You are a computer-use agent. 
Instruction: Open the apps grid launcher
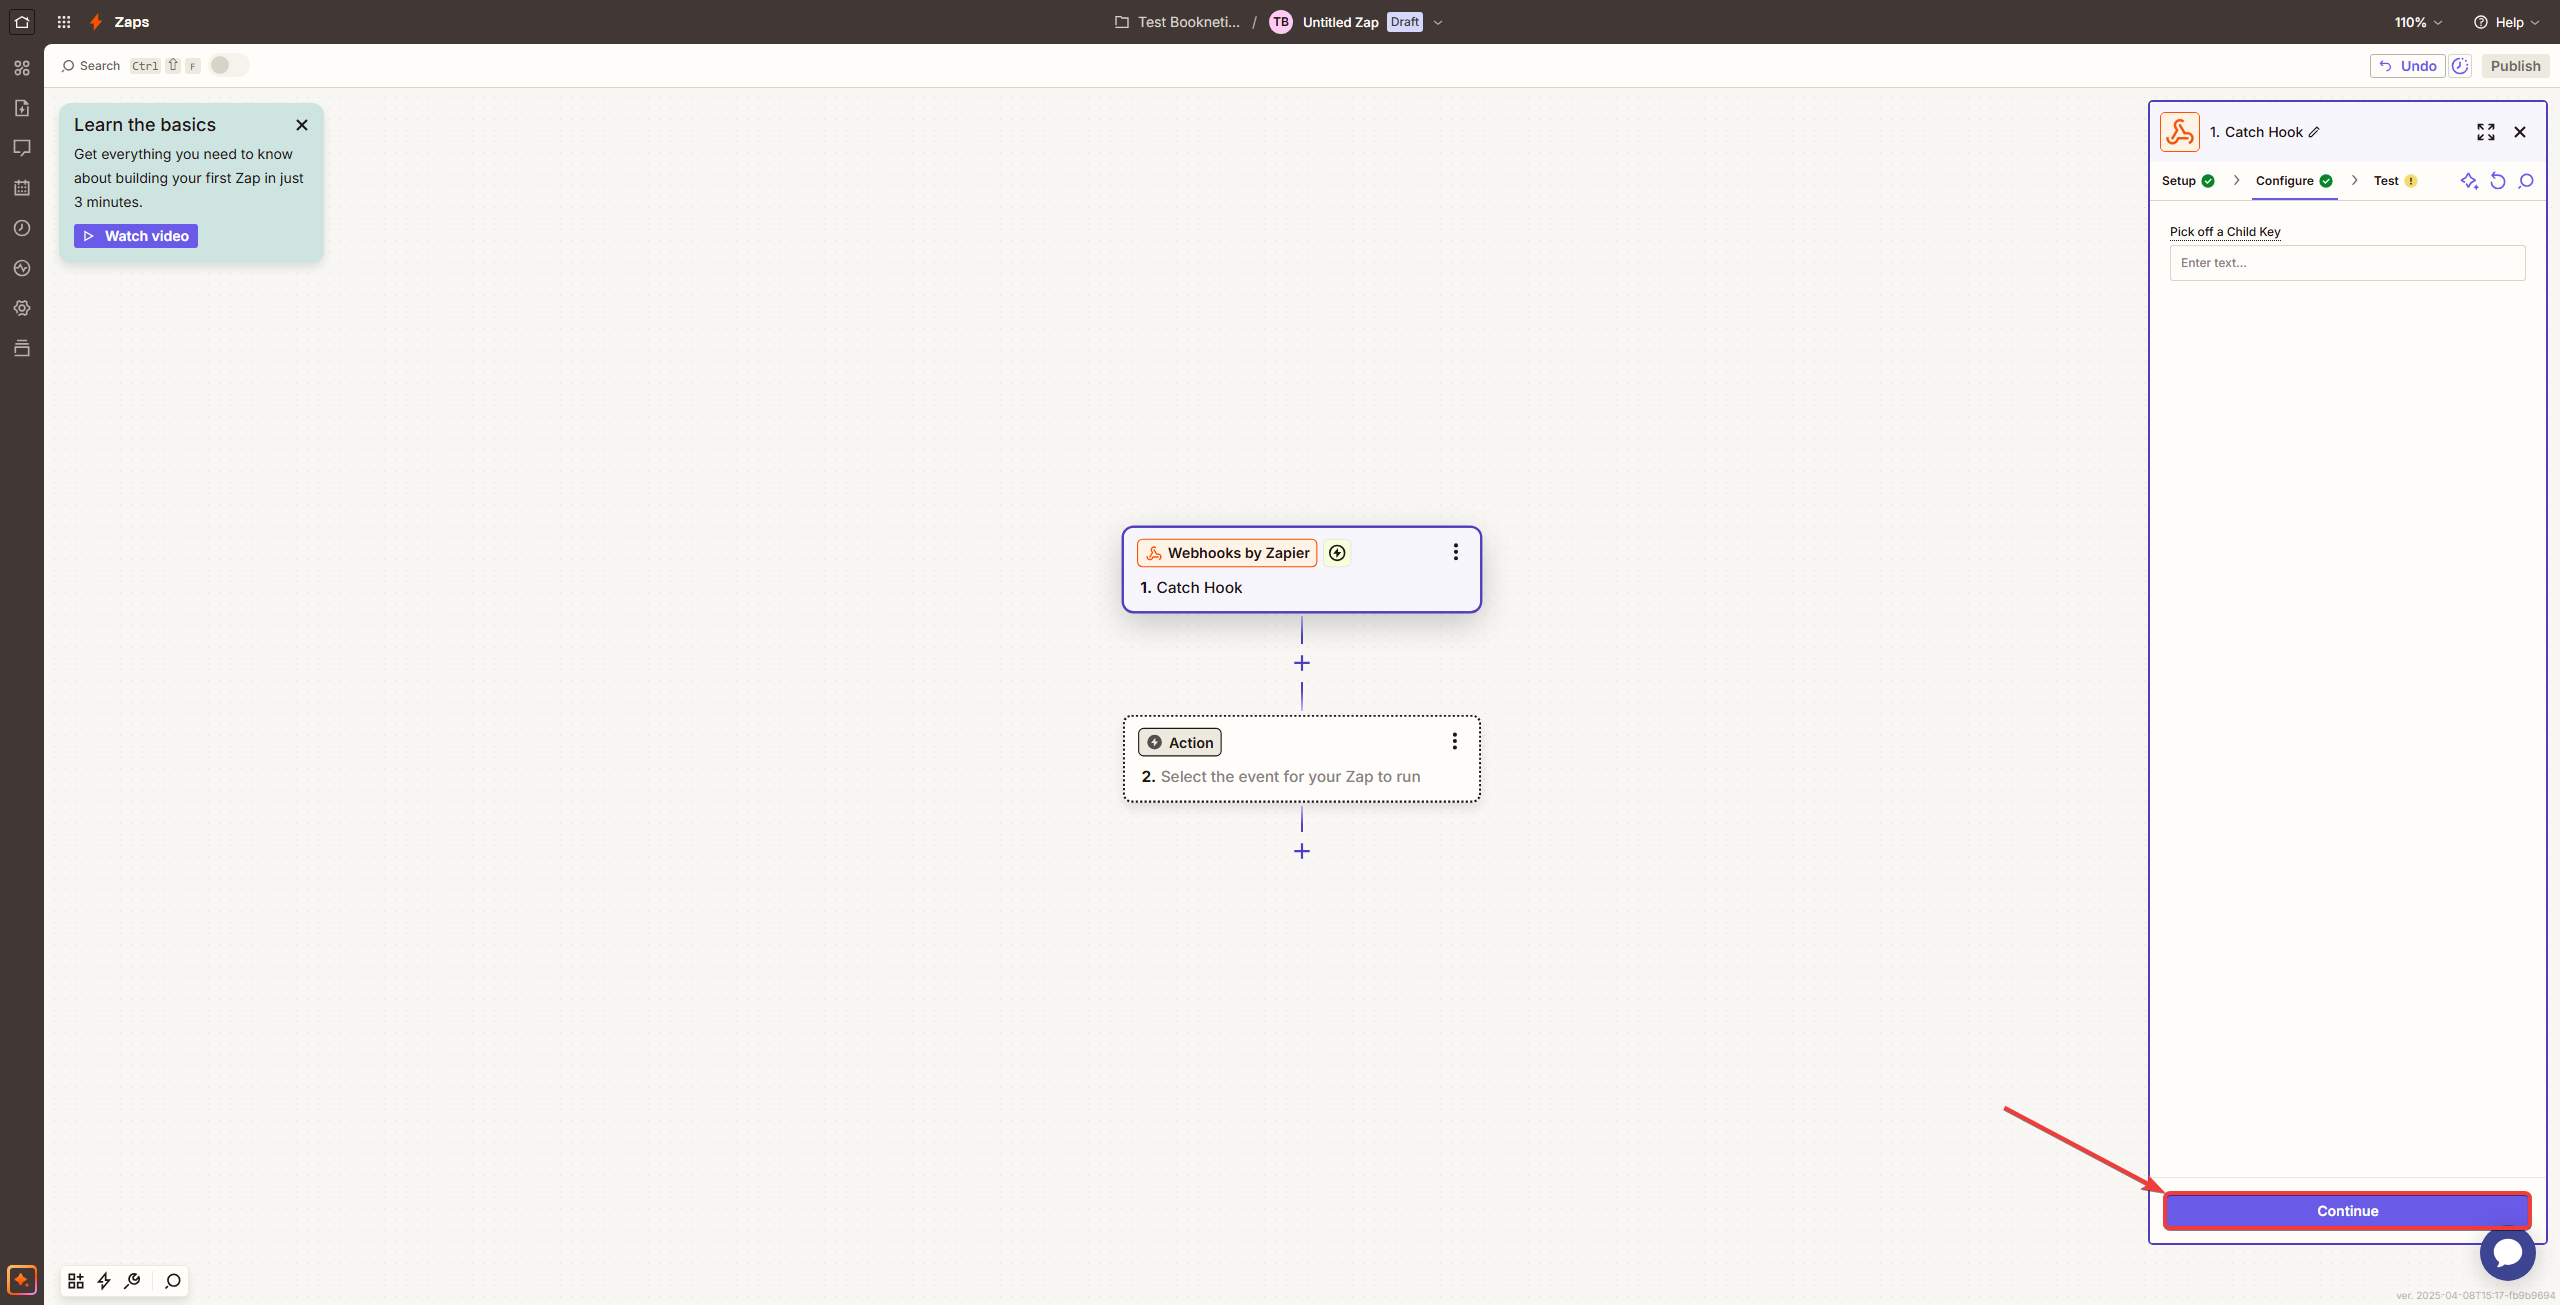coord(64,21)
